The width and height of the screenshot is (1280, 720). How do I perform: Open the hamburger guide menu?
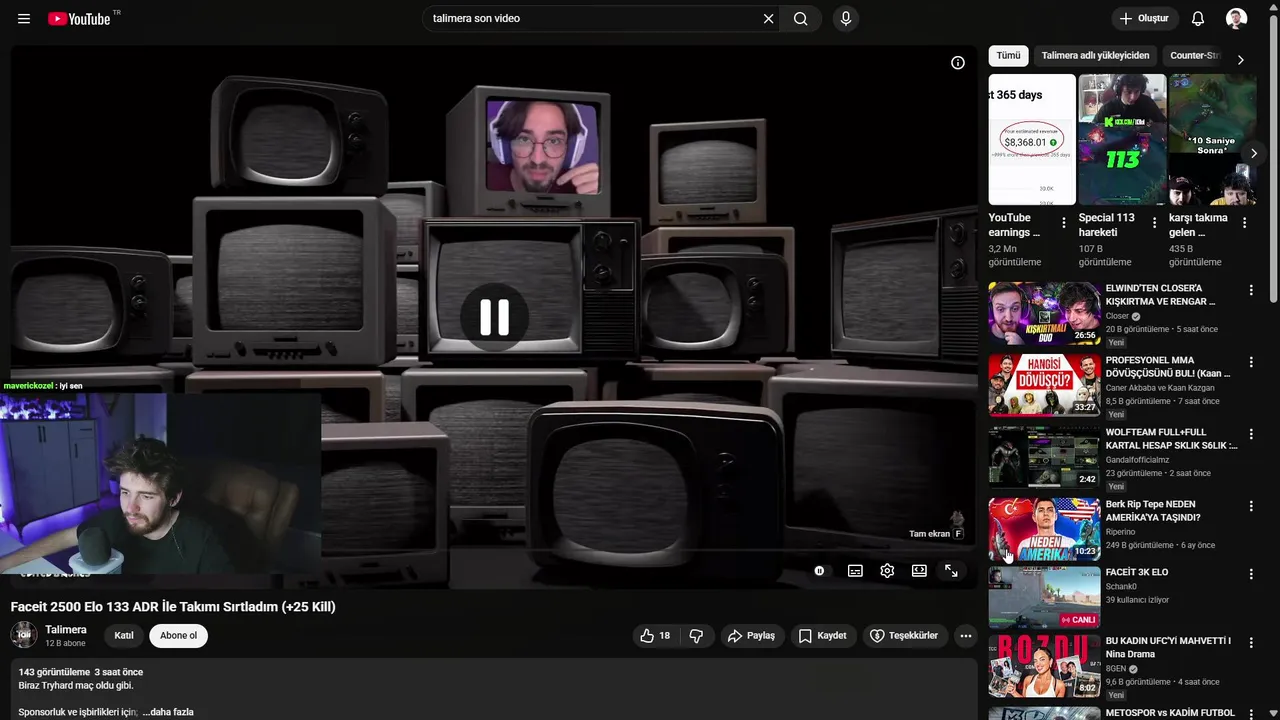24,19
